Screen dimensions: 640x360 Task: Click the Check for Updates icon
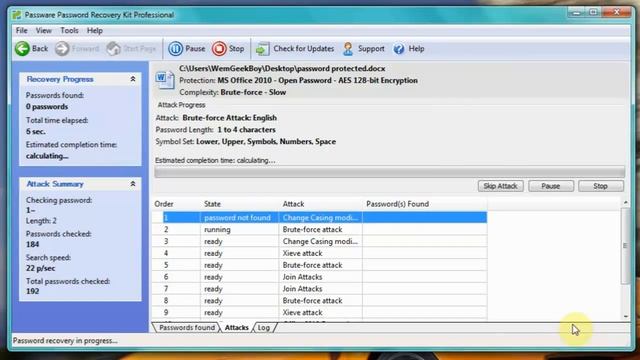click(x=262, y=49)
